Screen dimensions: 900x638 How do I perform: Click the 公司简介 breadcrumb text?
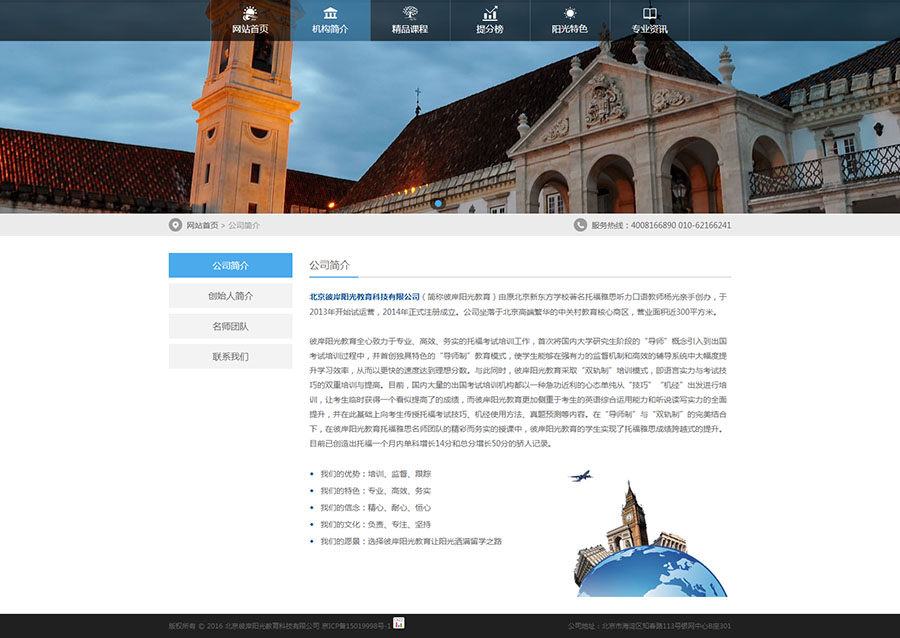point(244,225)
